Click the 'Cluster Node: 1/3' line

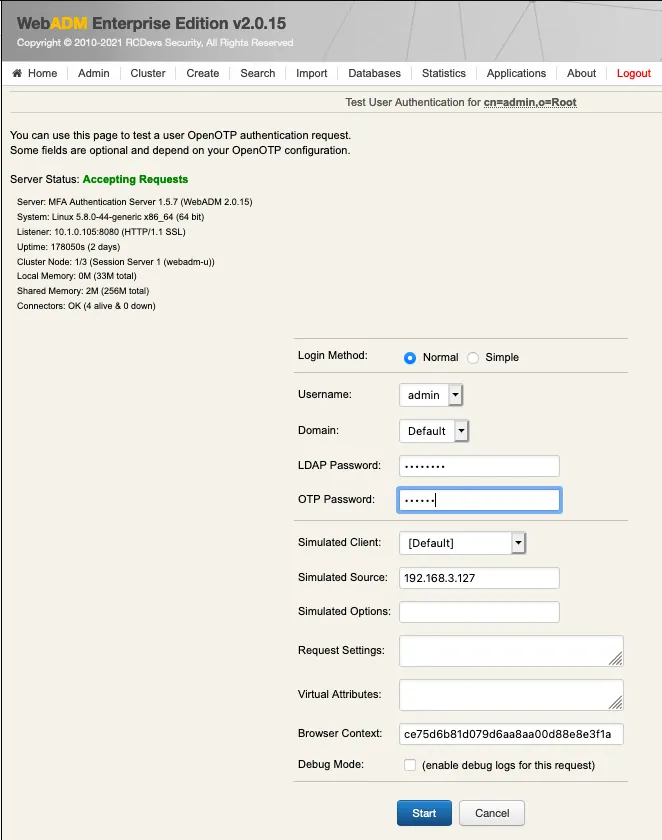(x=116, y=262)
